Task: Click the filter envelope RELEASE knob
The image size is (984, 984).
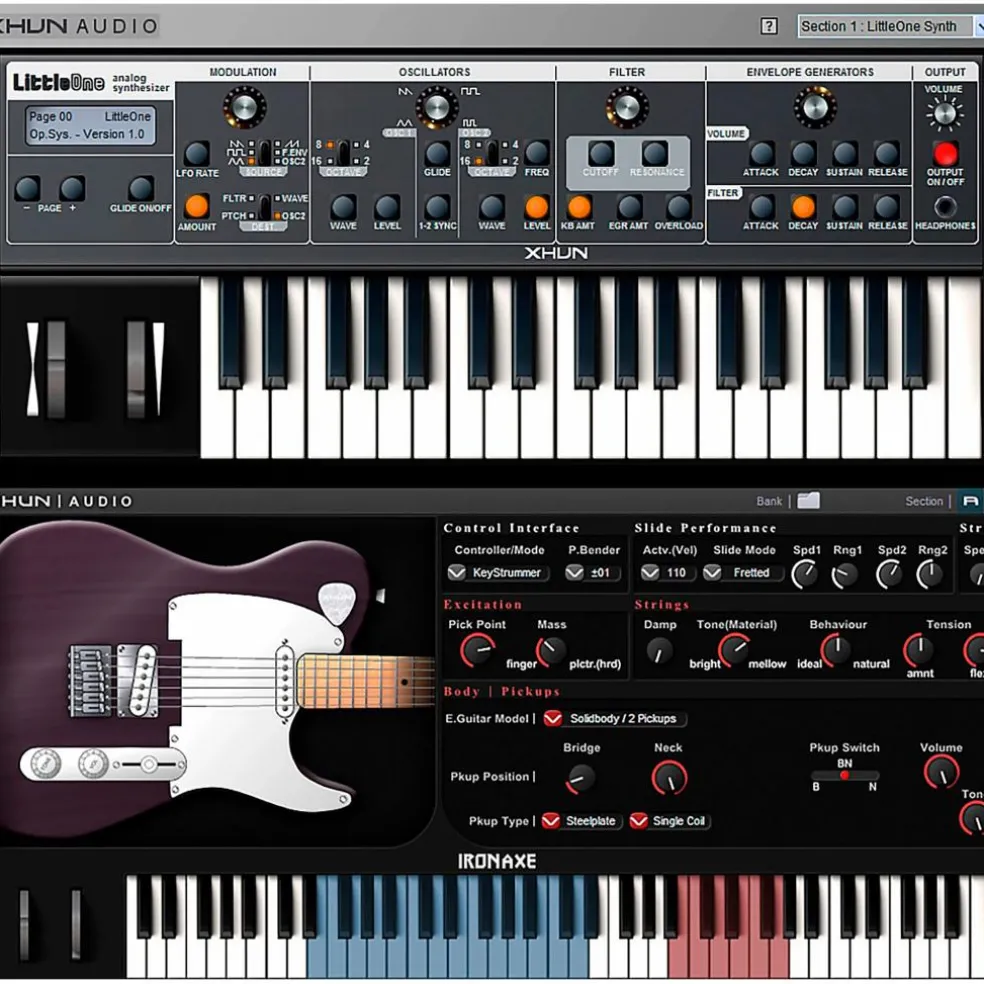Action: pos(887,207)
